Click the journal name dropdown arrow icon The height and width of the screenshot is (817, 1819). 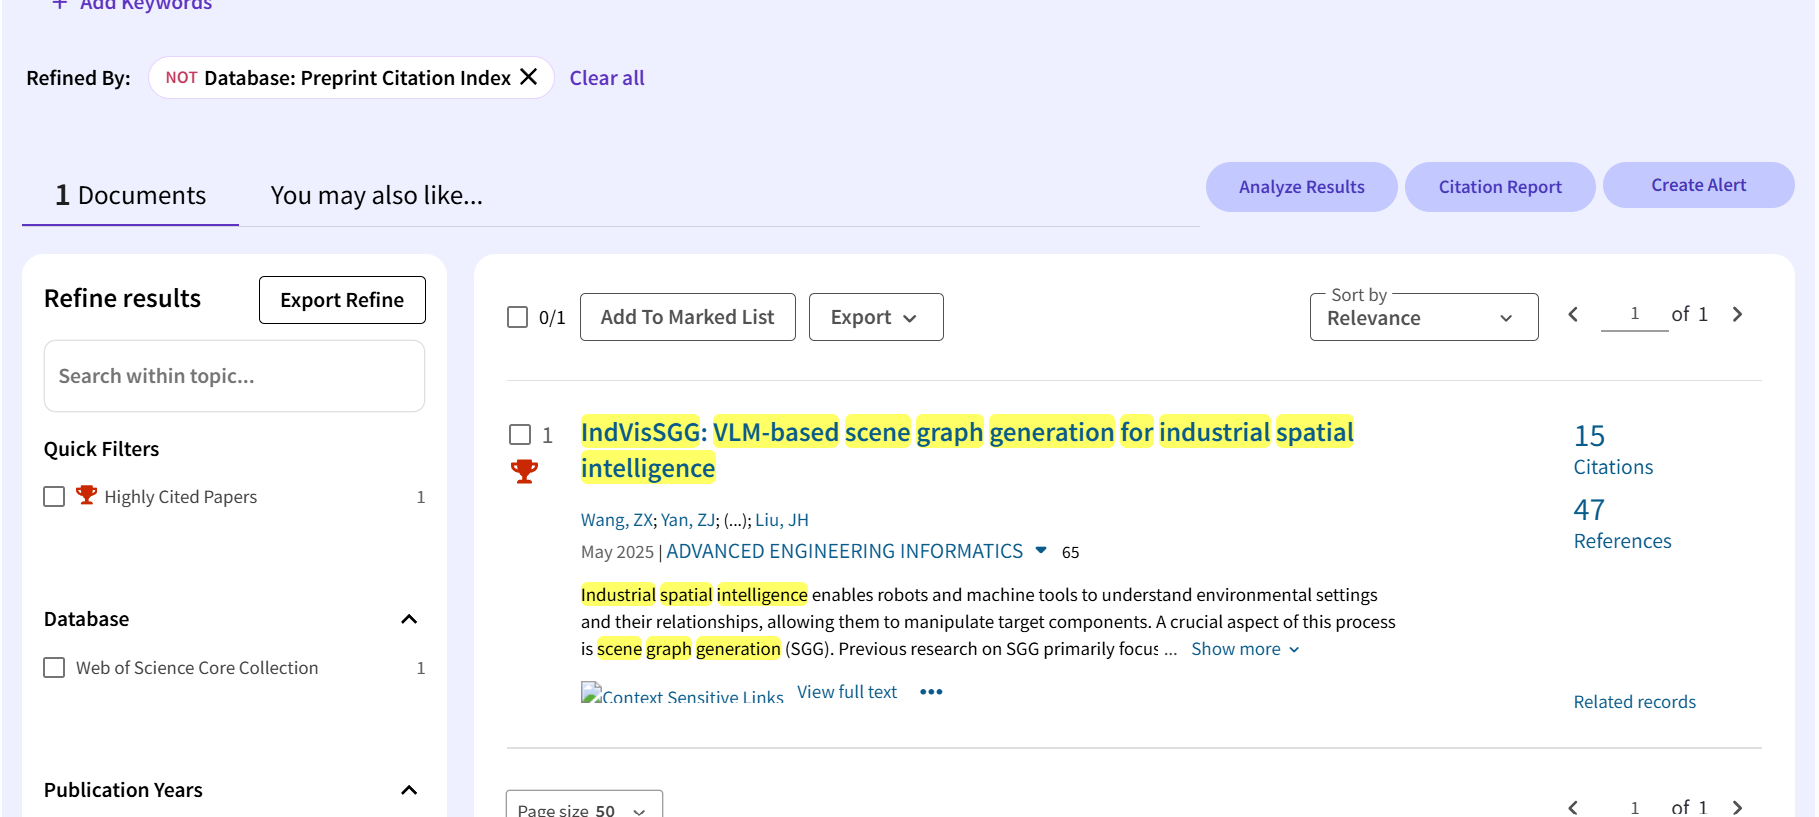coord(1041,551)
